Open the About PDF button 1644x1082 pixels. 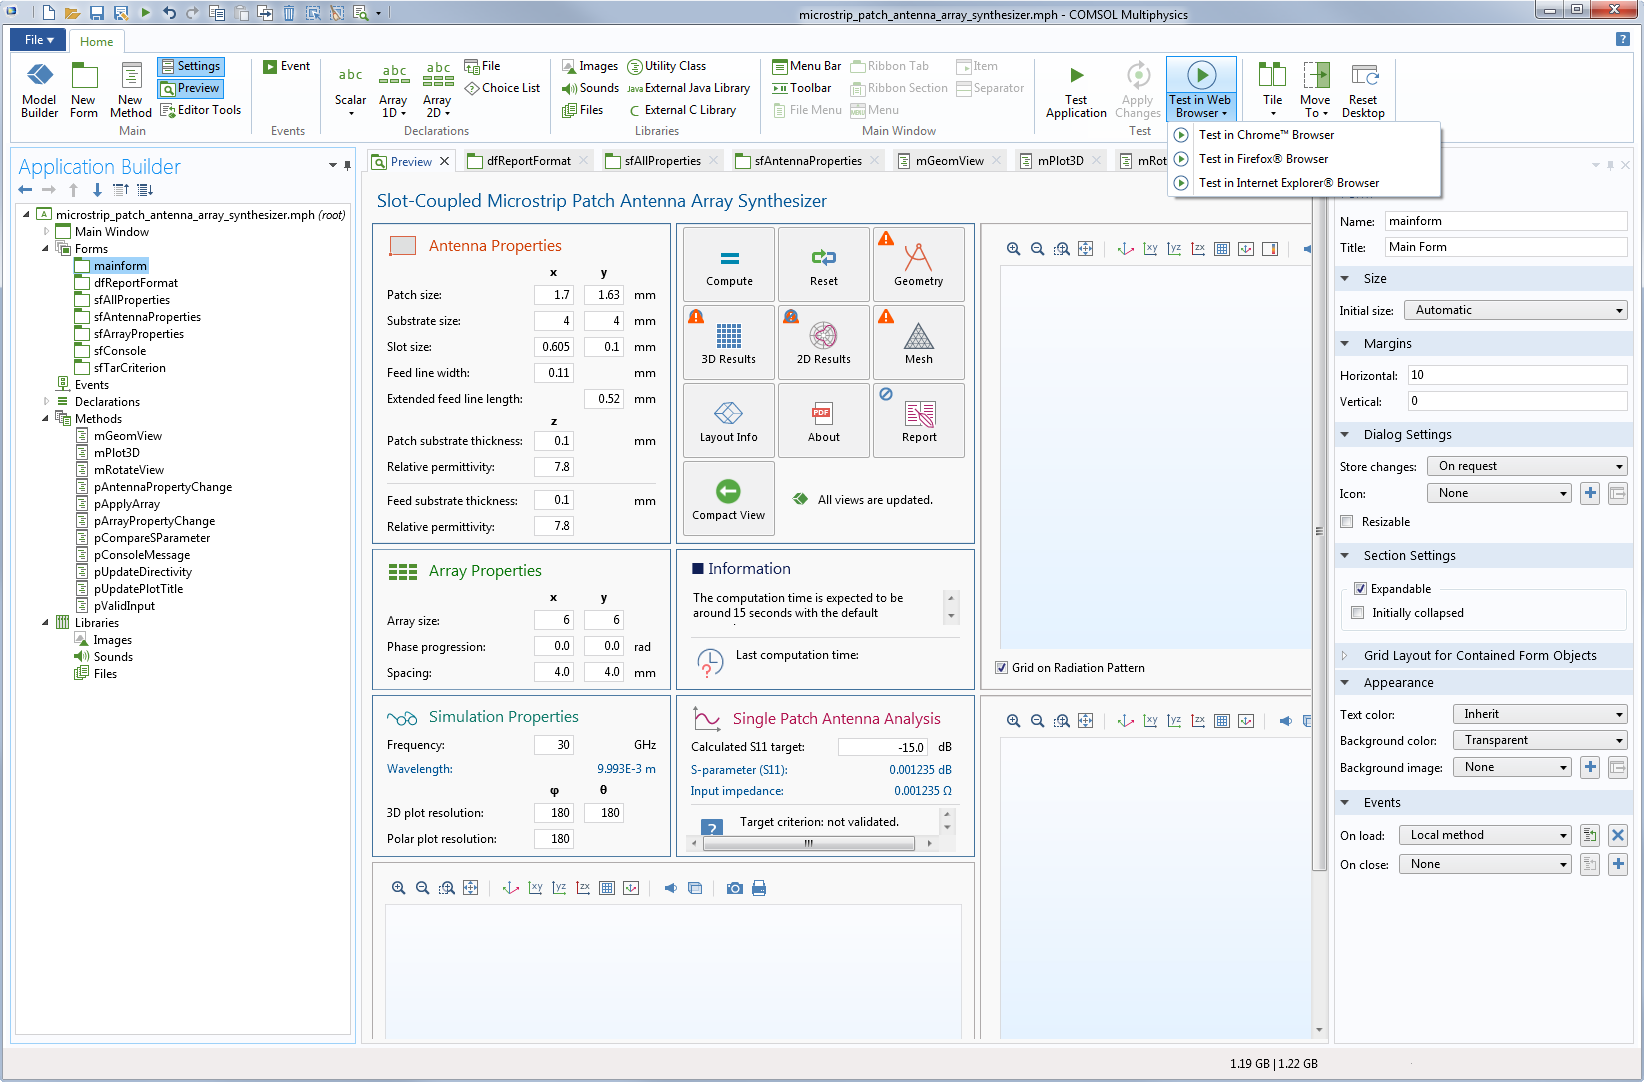coord(824,421)
